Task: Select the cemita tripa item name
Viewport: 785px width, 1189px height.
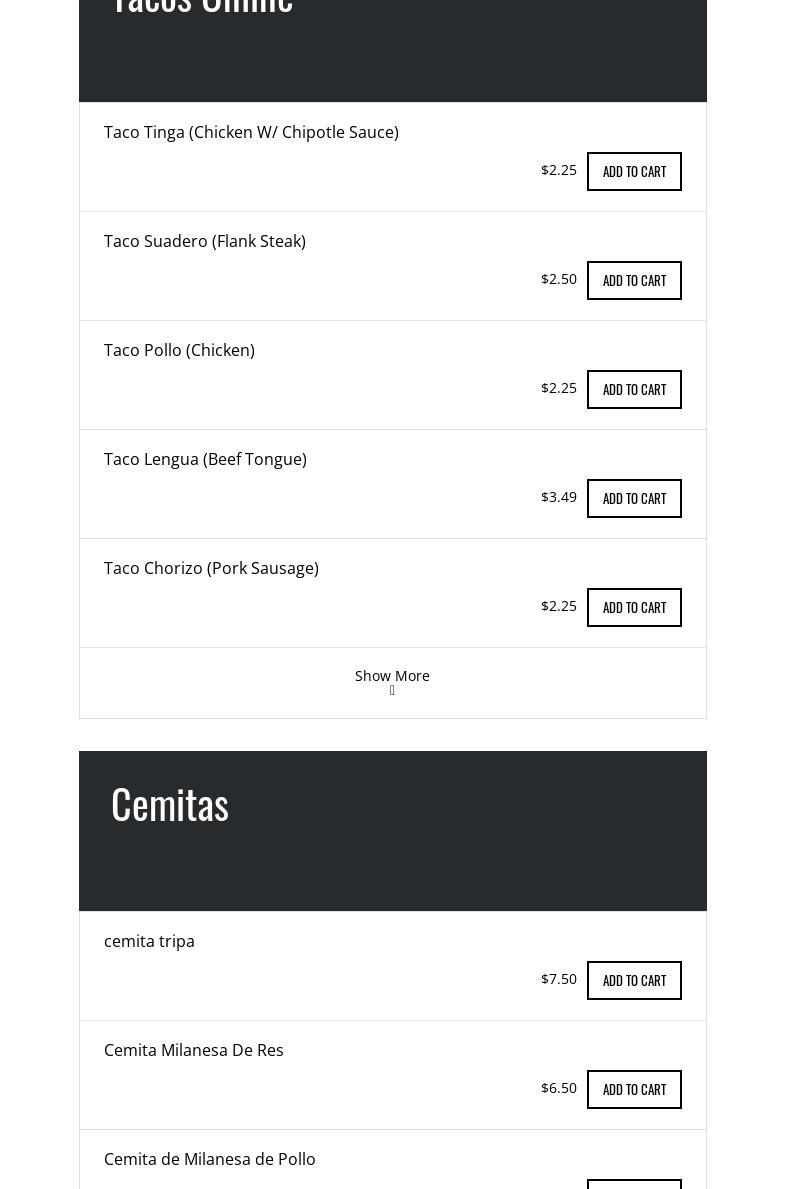Action: pyautogui.click(x=149, y=941)
